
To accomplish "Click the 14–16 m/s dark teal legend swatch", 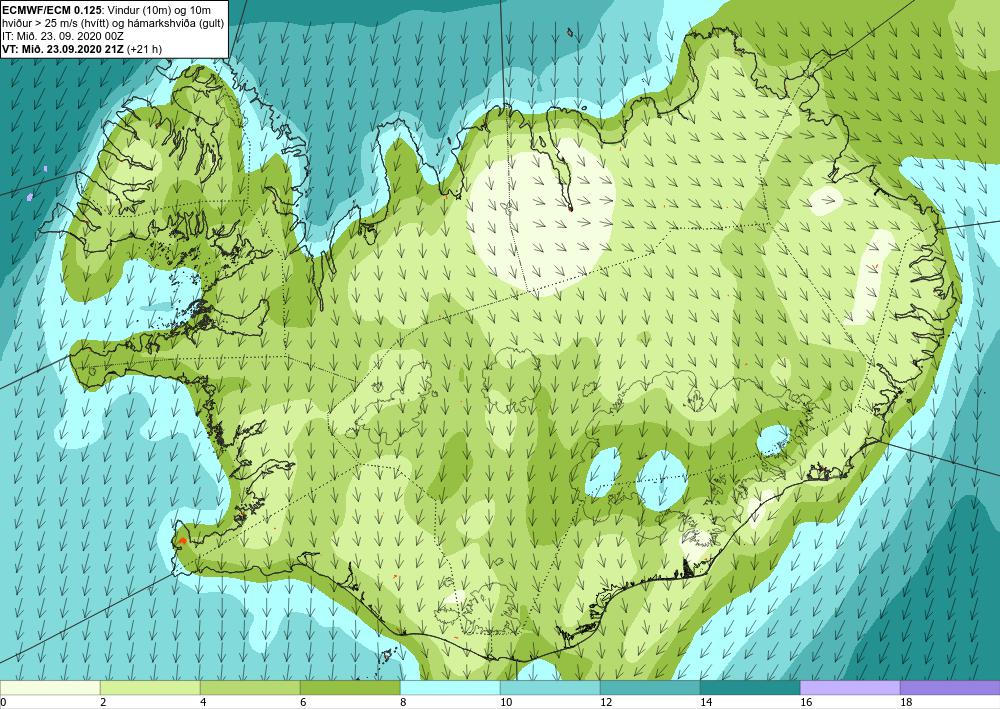I will tap(750, 687).
